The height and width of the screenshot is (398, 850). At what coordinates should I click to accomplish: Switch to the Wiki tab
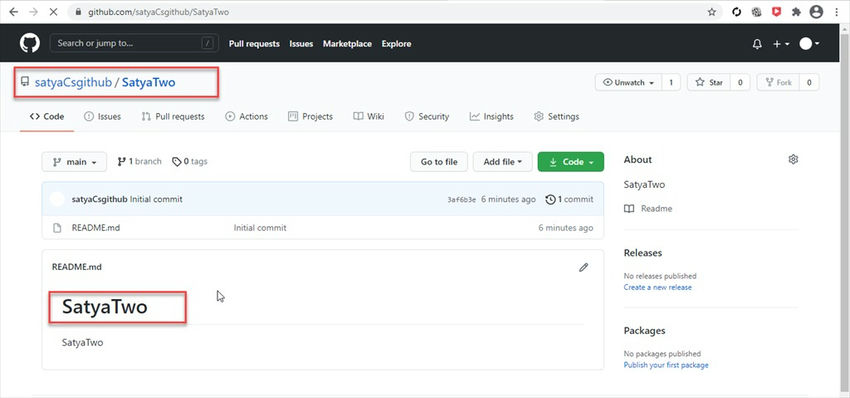tap(369, 117)
